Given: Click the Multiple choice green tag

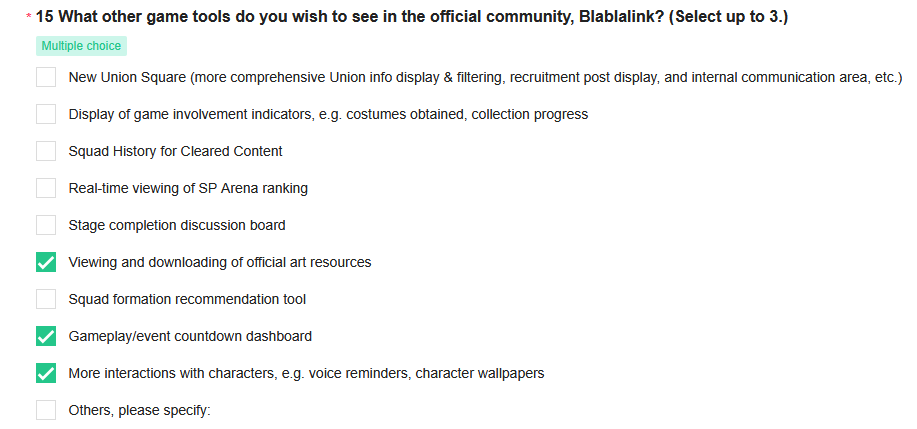Looking at the screenshot, I should 81,46.
